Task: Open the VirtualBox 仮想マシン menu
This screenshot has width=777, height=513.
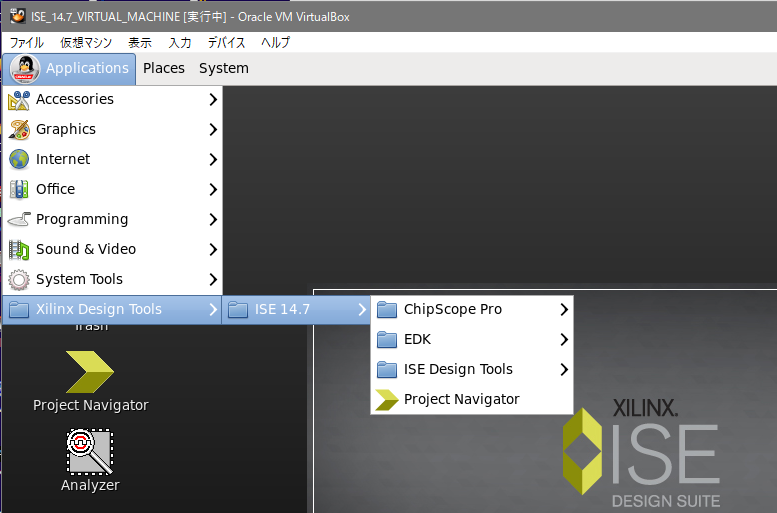Action: pyautogui.click(x=86, y=43)
